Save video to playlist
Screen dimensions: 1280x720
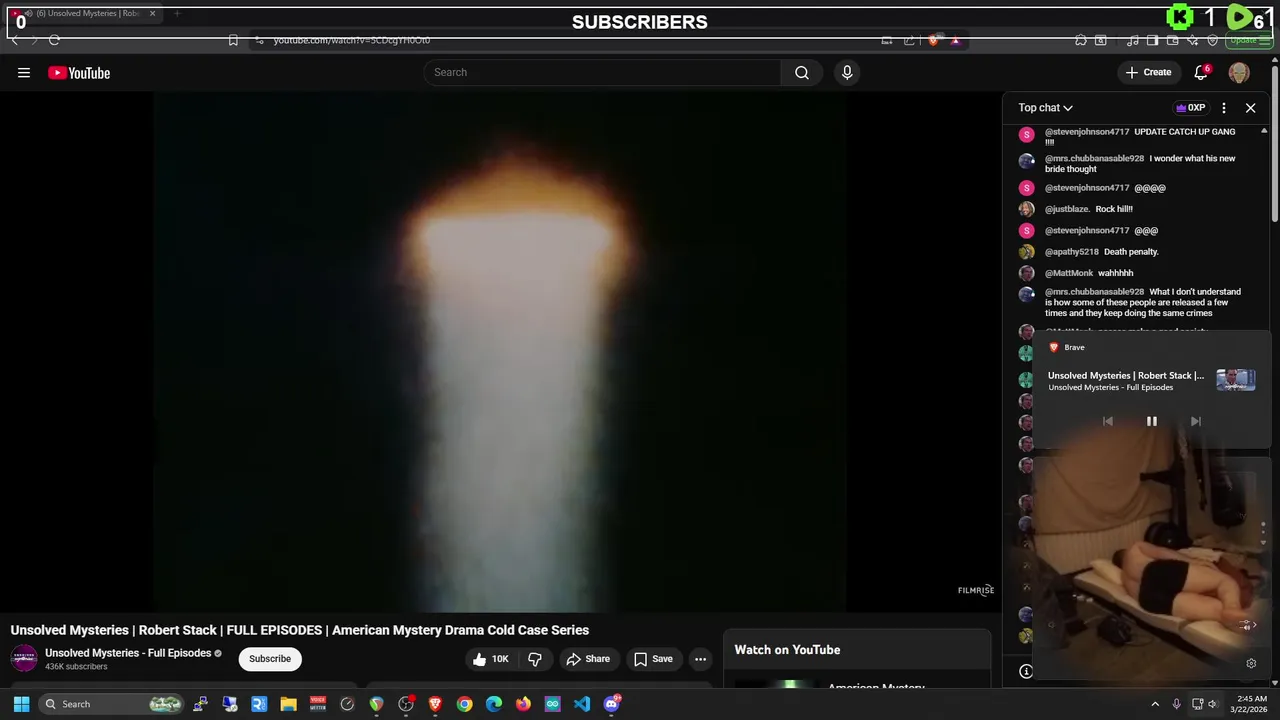[653, 659]
